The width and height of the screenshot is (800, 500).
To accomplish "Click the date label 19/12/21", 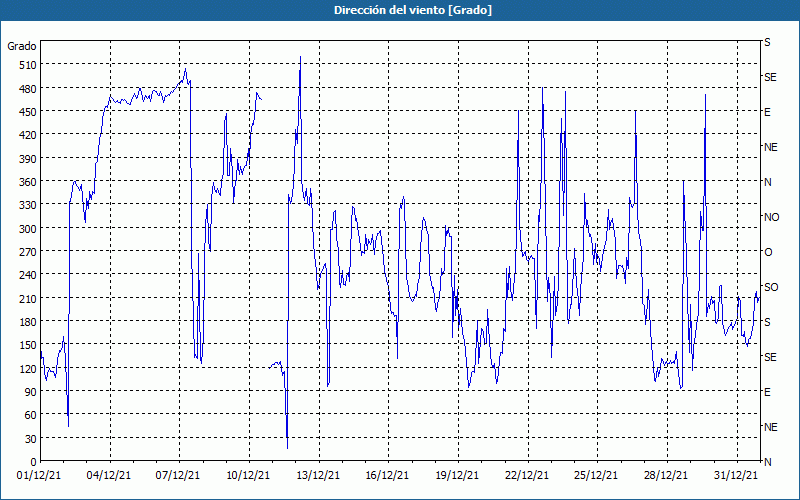I will point(457,476).
